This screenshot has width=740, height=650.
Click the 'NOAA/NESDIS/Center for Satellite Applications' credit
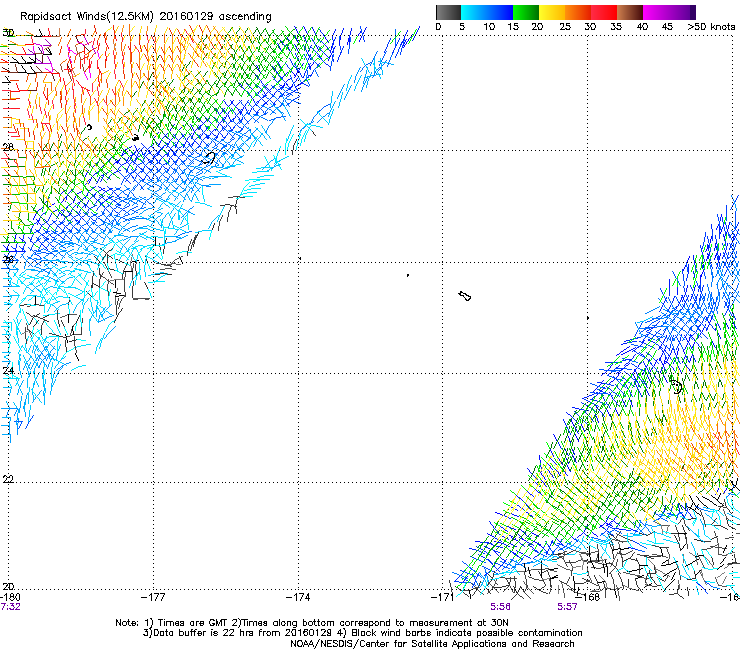(432, 644)
